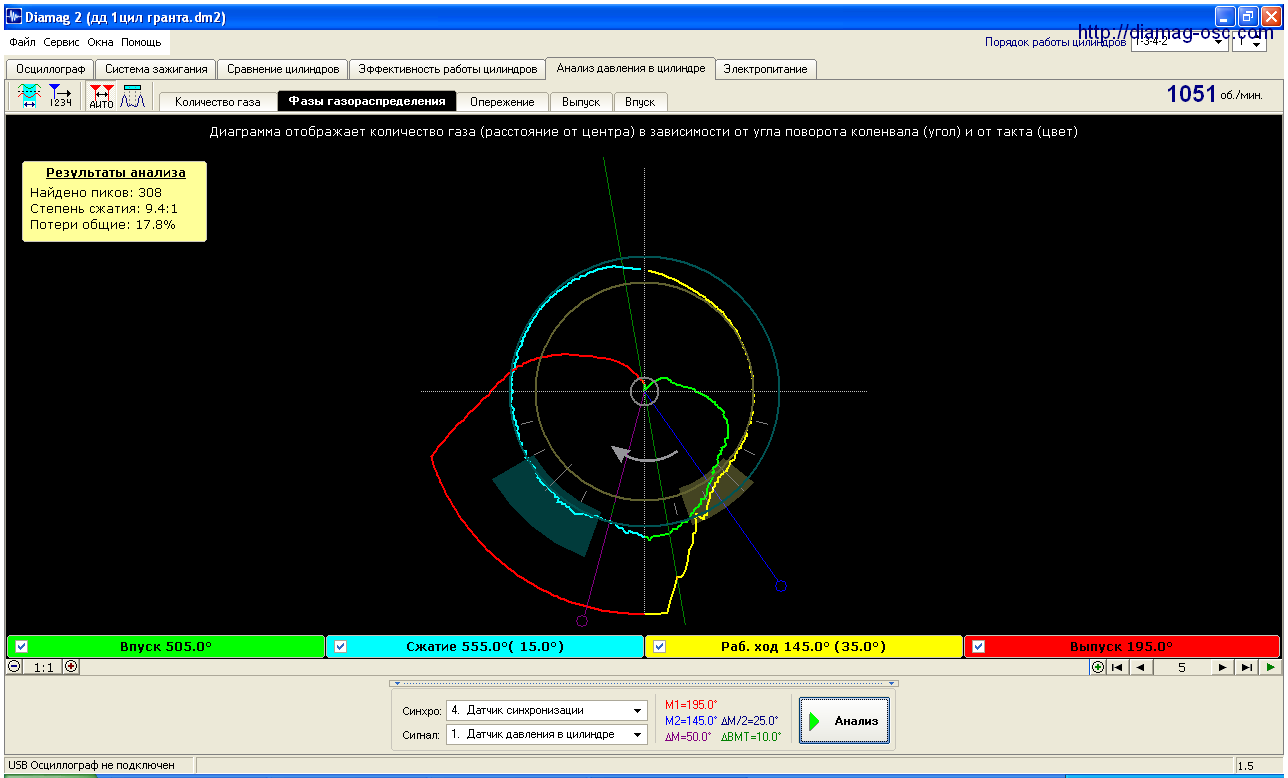Click status text USB Осциллограф не подключен

tap(91, 765)
